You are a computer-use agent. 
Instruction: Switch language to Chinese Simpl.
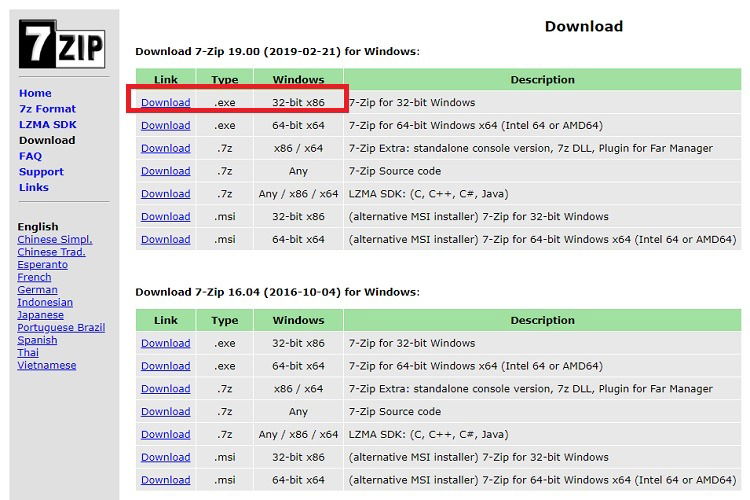[x=55, y=240]
